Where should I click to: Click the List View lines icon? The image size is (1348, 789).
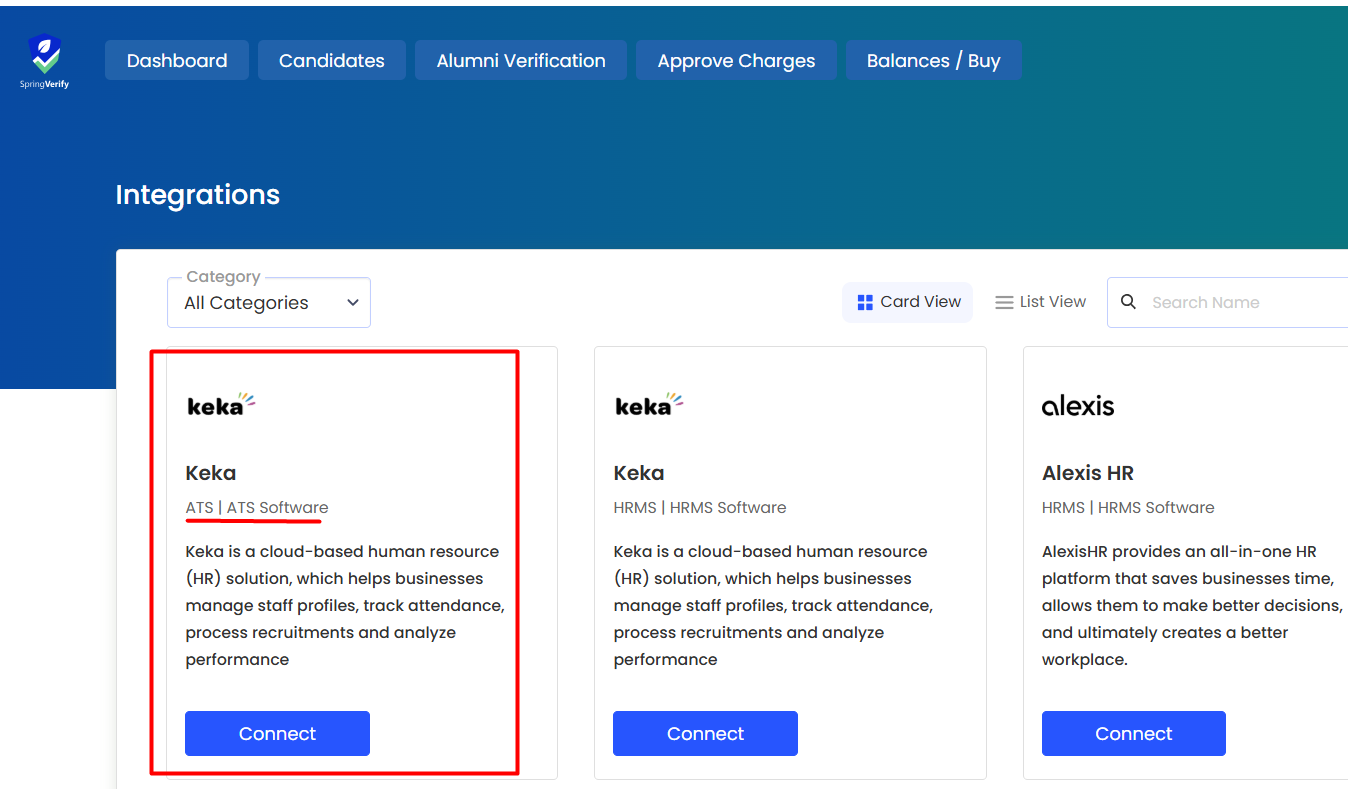click(x=1004, y=302)
